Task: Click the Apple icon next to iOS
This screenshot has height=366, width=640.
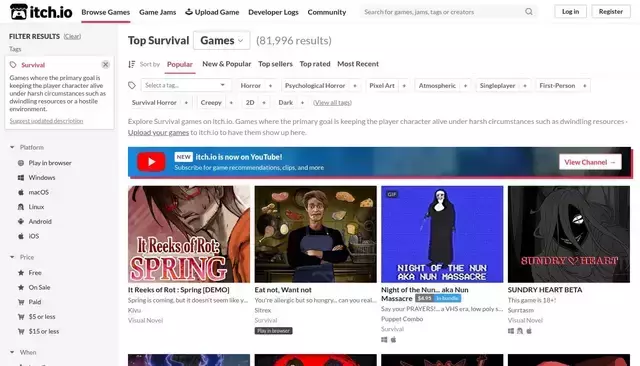Action: pyautogui.click(x=21, y=236)
